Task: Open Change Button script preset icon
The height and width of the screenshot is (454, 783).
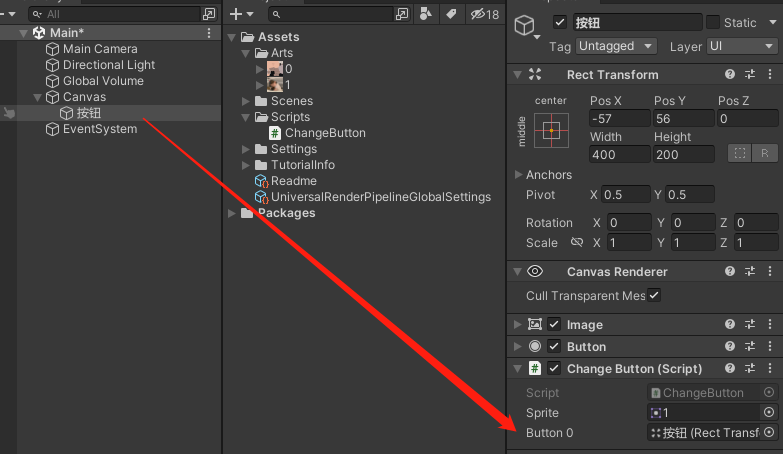Action: point(750,368)
